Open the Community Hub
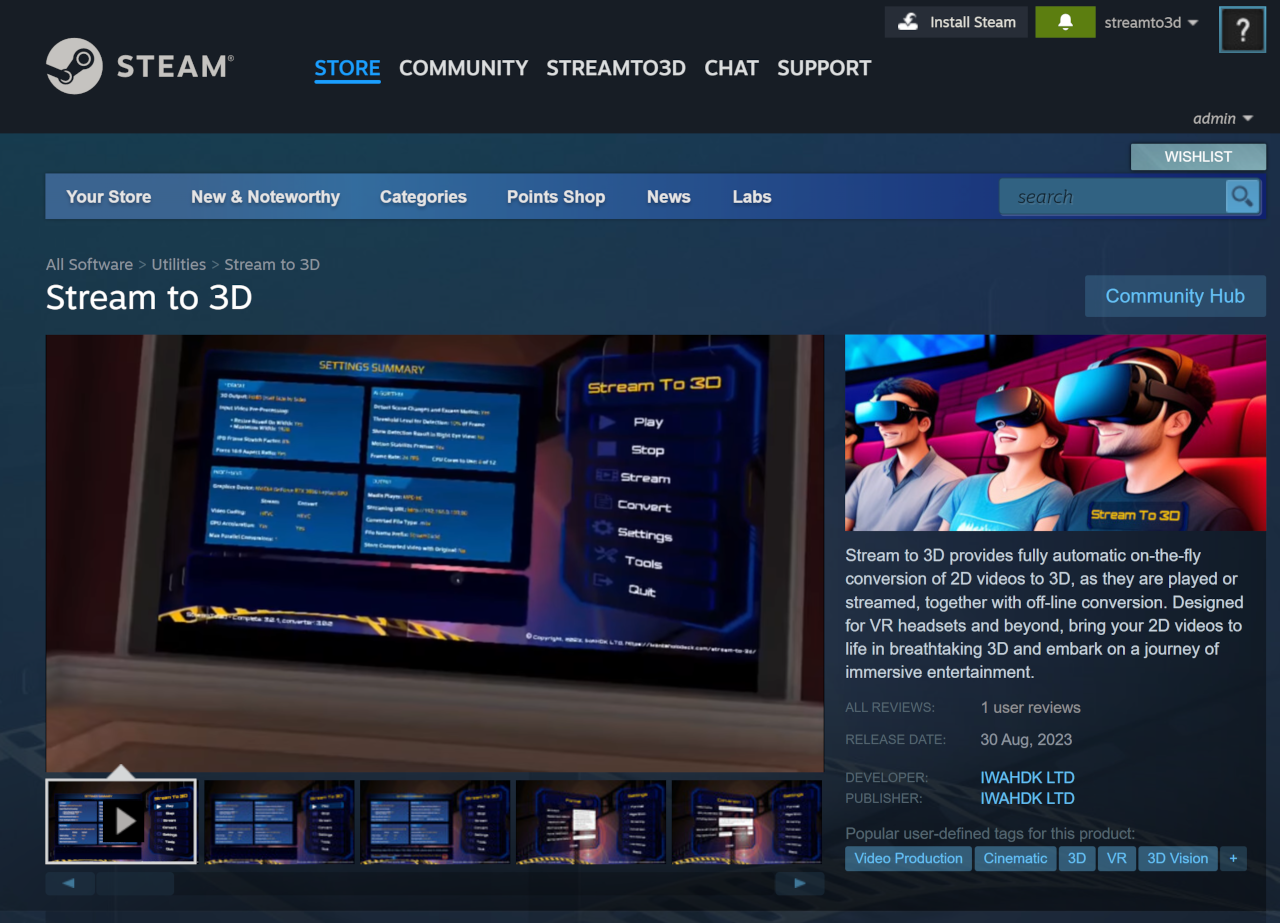Viewport: 1280px width, 923px height. coord(1175,296)
